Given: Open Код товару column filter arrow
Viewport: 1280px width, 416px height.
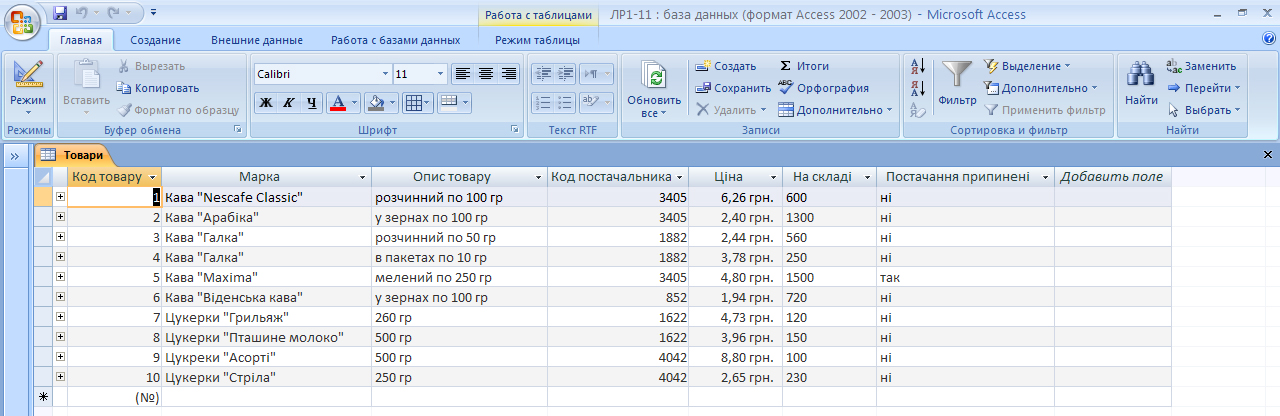Looking at the screenshot, I should (153, 177).
